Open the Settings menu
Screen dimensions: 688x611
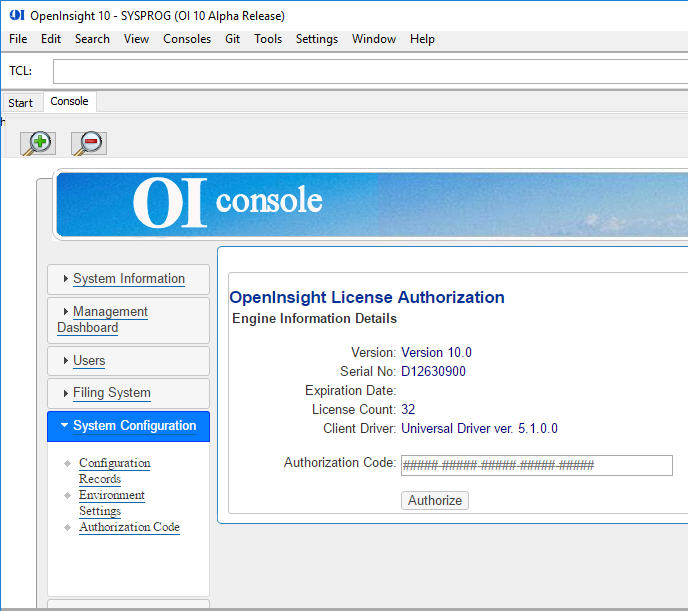[317, 39]
